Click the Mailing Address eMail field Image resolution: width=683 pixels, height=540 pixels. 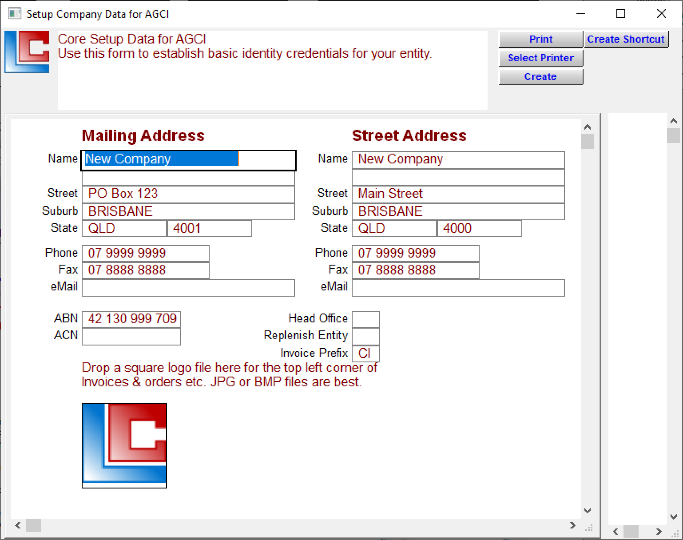(188, 288)
